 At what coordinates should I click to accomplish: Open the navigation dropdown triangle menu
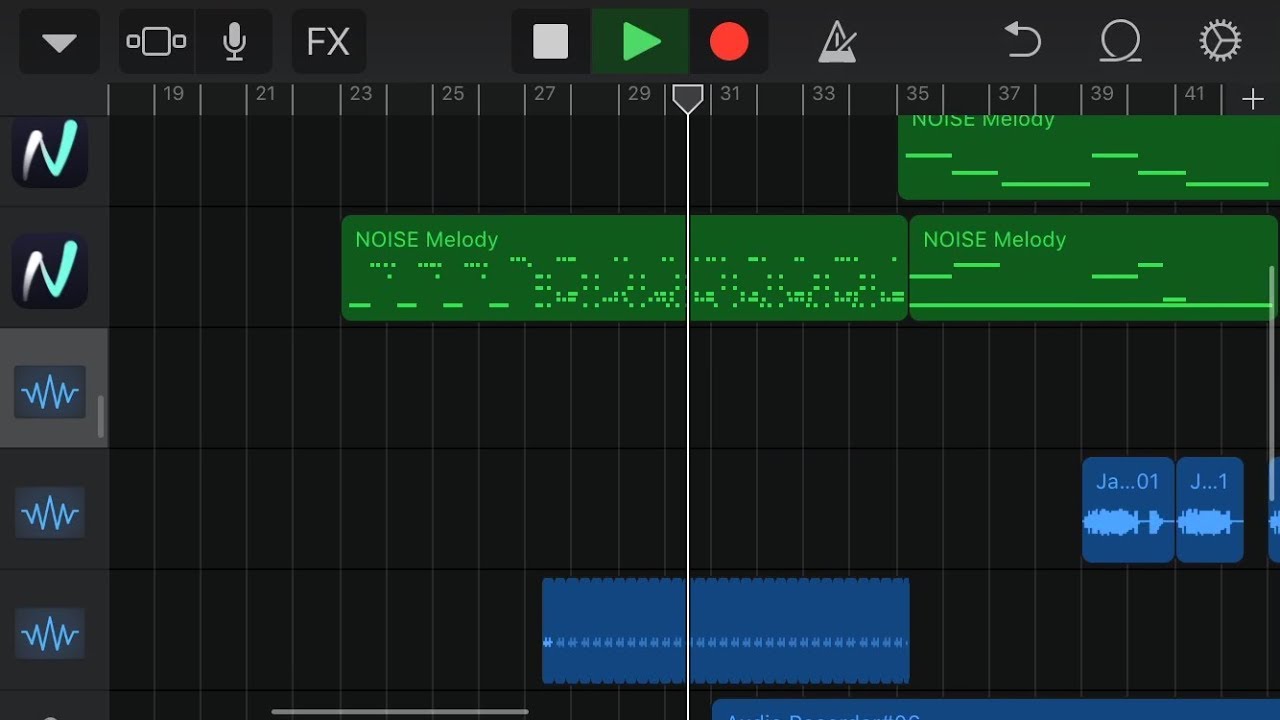(59, 42)
